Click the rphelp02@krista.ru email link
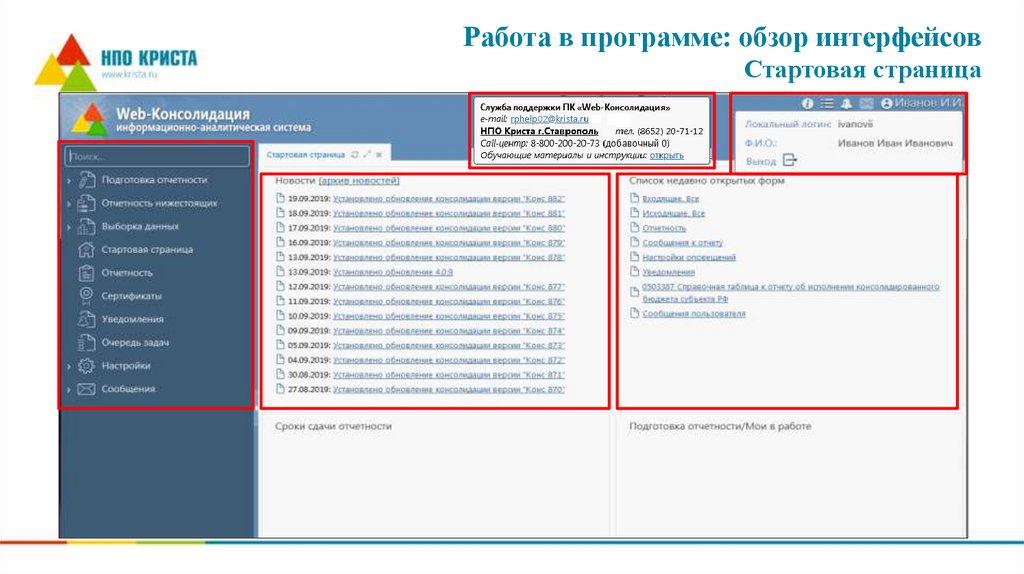This screenshot has height=574, width=1024. (x=549, y=119)
